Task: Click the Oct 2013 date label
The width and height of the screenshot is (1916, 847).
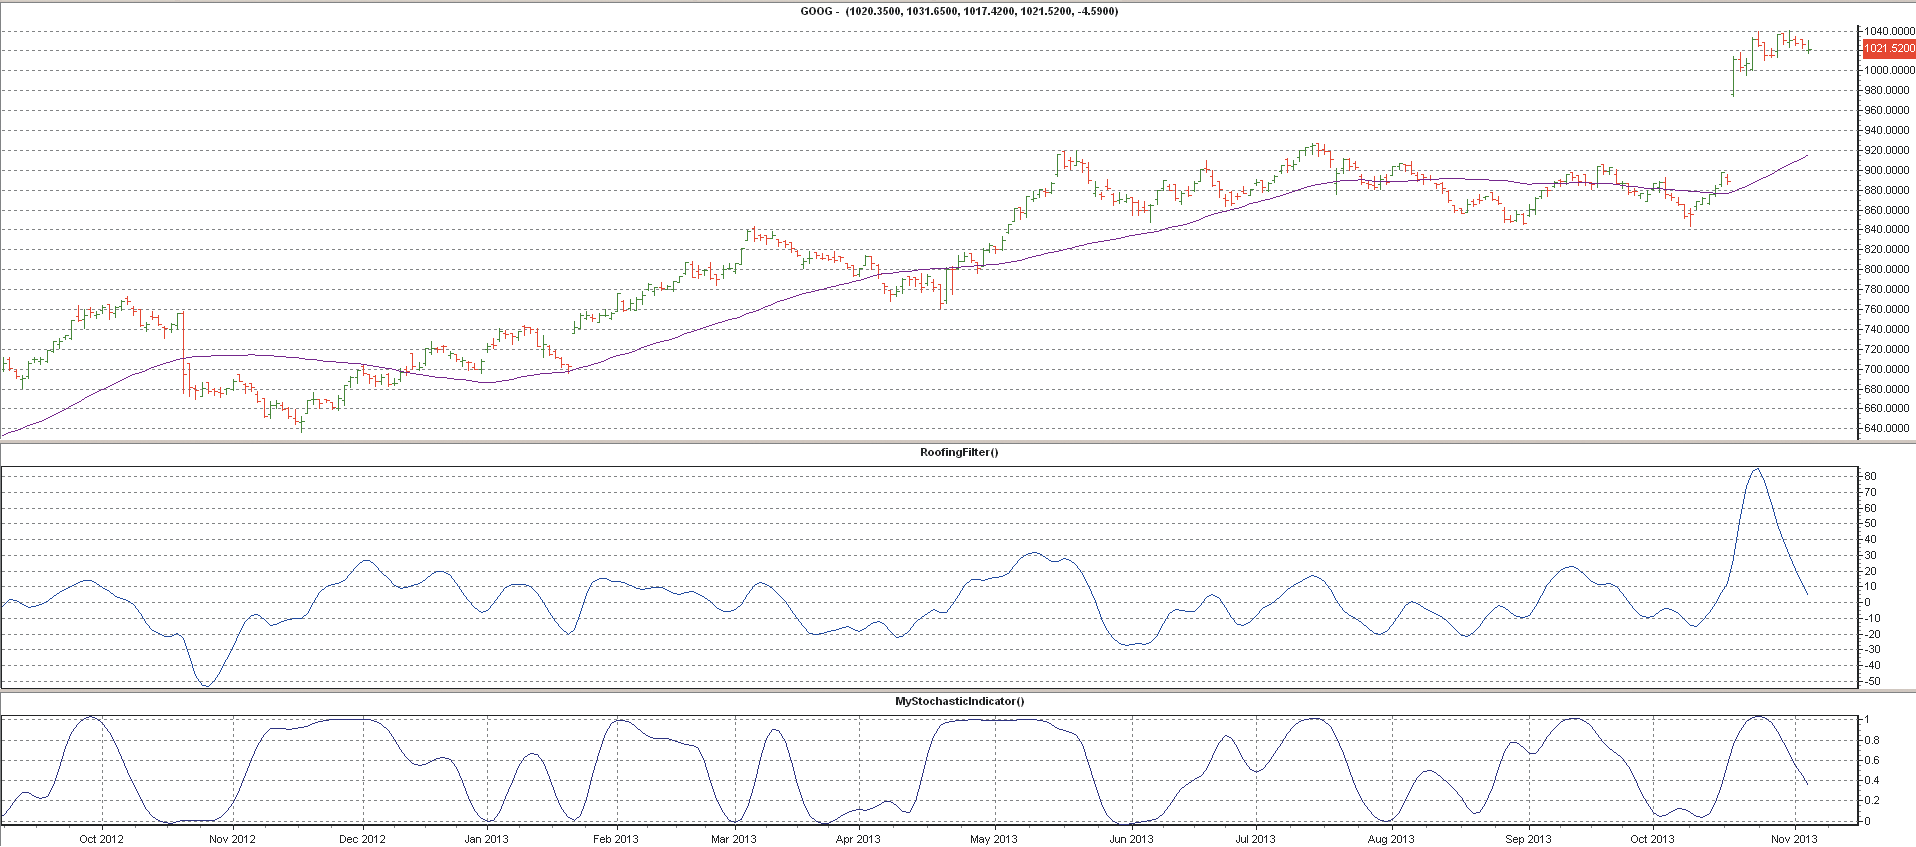Action: point(1652,839)
